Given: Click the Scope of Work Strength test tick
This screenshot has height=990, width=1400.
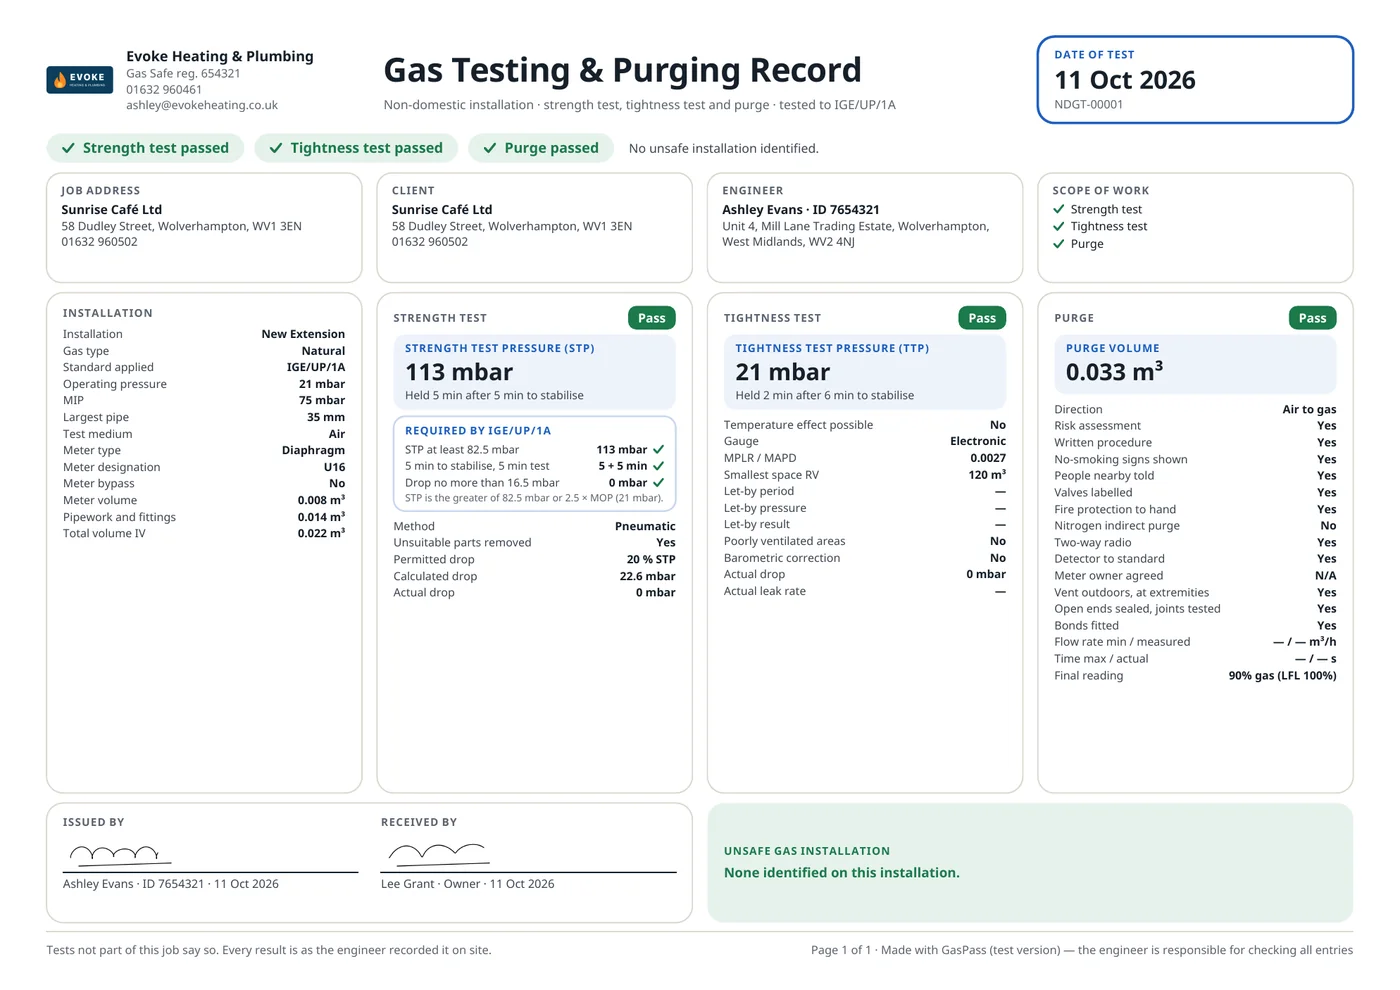Looking at the screenshot, I should click(x=1059, y=209).
